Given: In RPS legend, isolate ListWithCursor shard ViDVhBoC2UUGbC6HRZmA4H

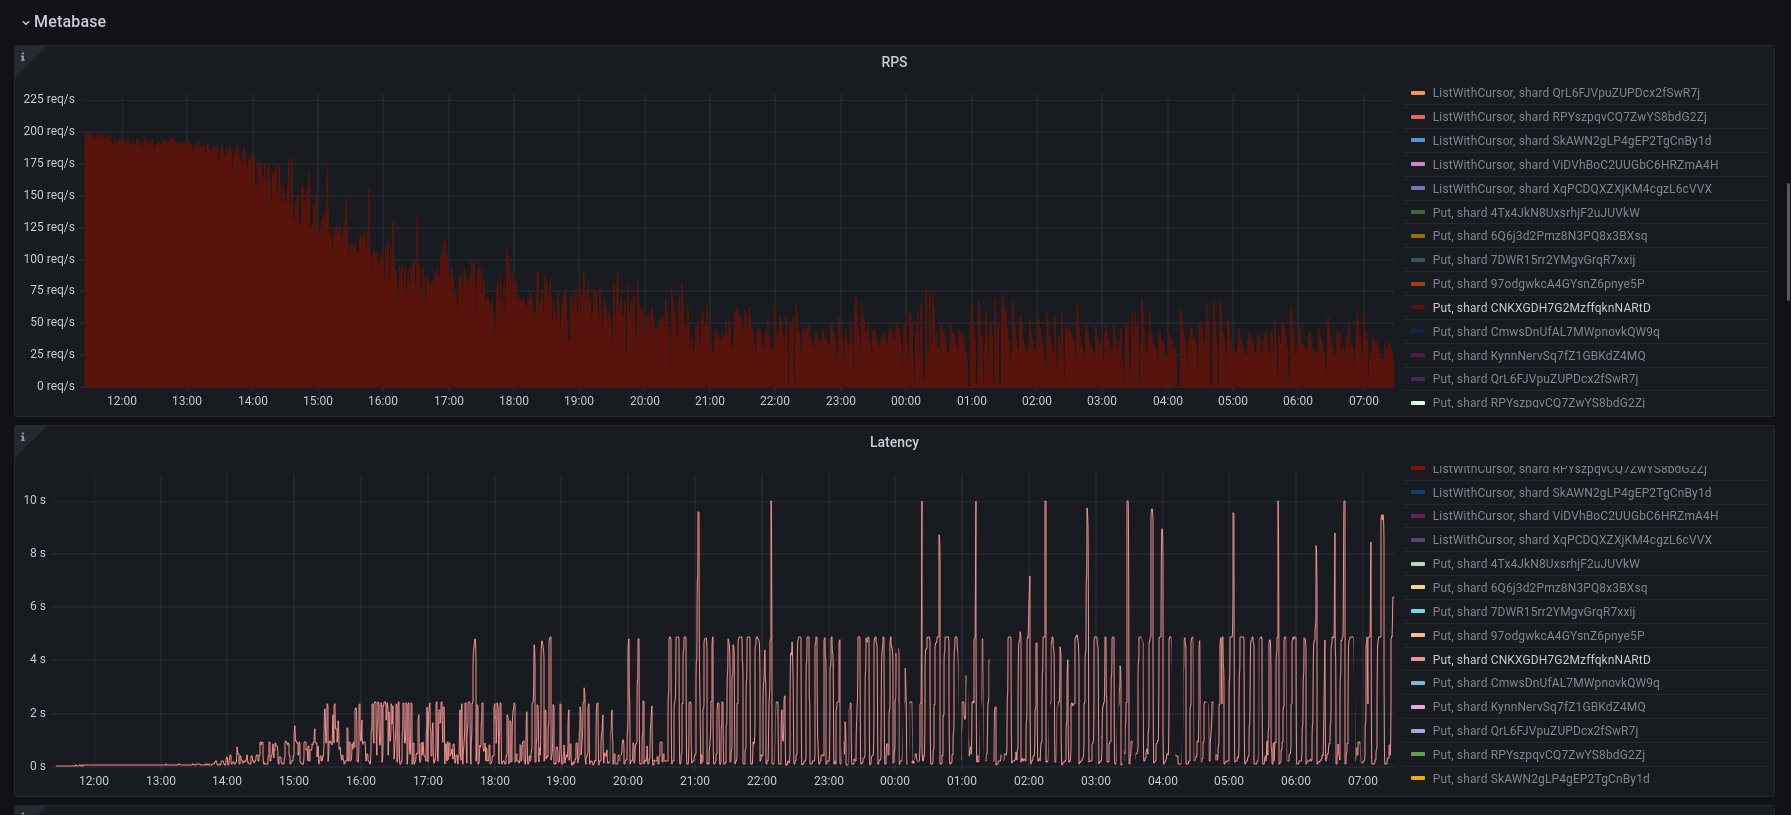Looking at the screenshot, I should (x=1575, y=165).
